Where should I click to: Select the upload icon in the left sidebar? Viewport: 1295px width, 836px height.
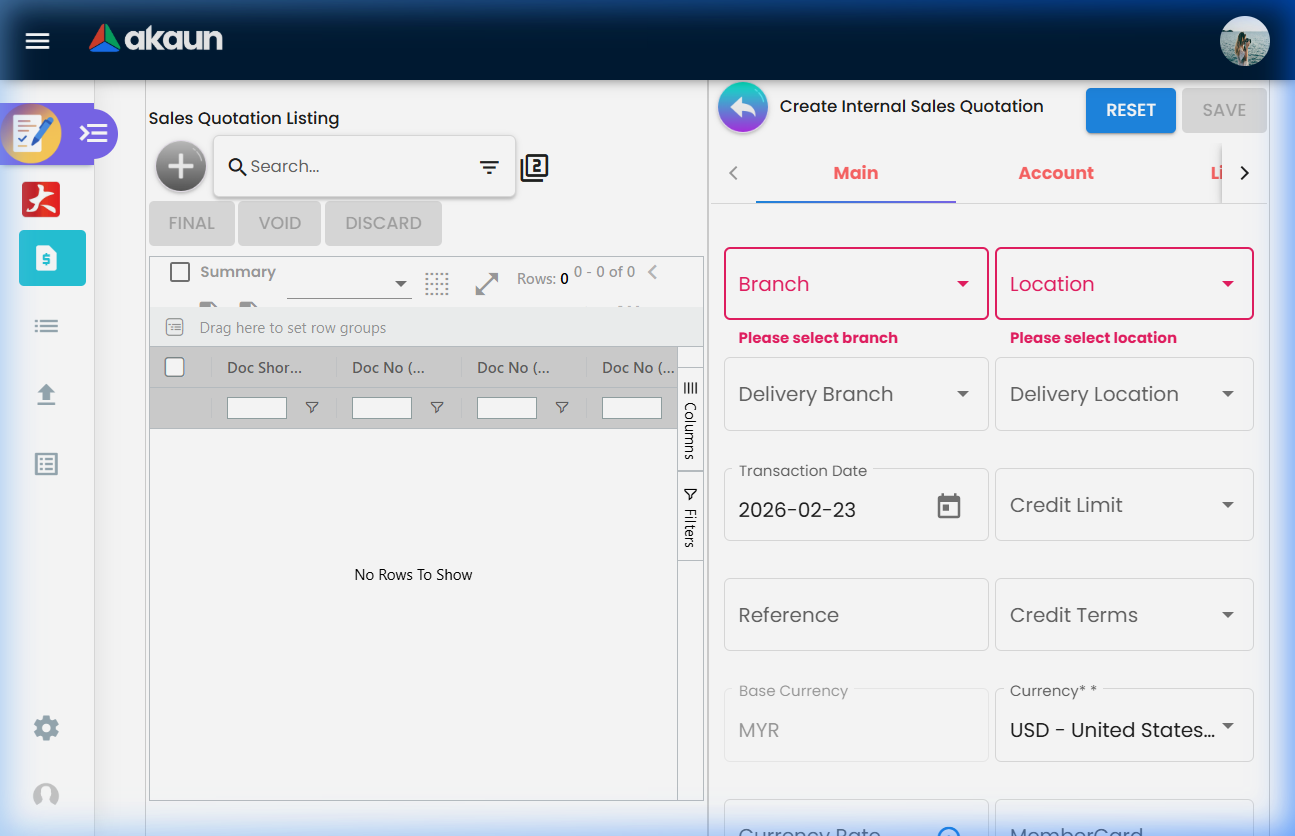click(46, 394)
